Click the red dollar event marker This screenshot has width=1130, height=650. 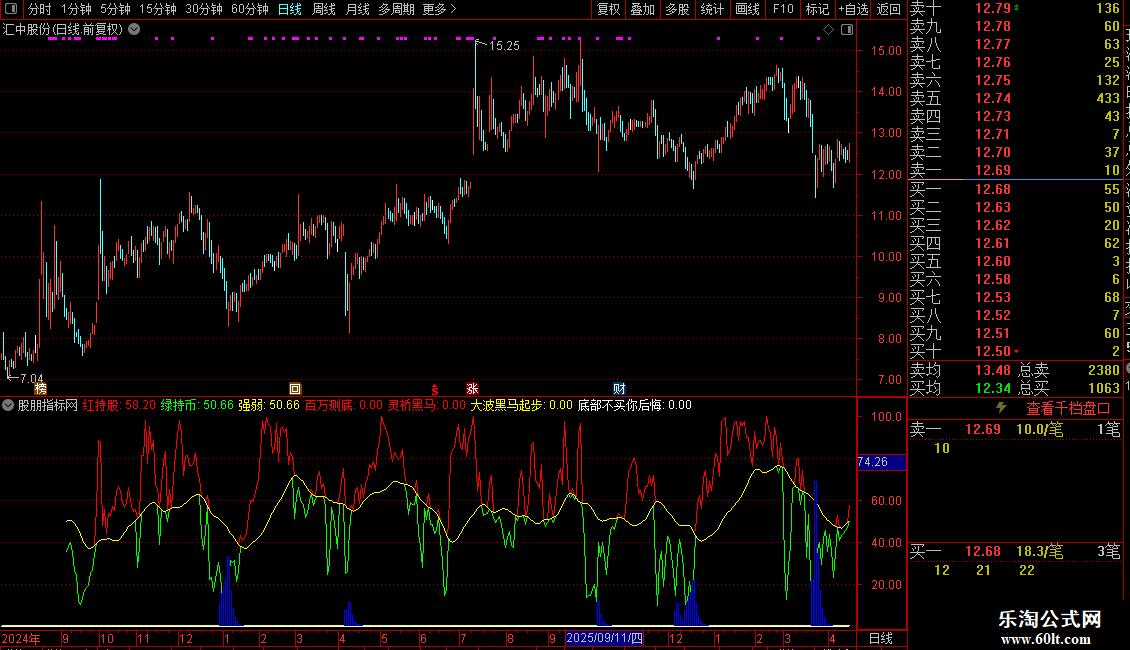(435, 389)
